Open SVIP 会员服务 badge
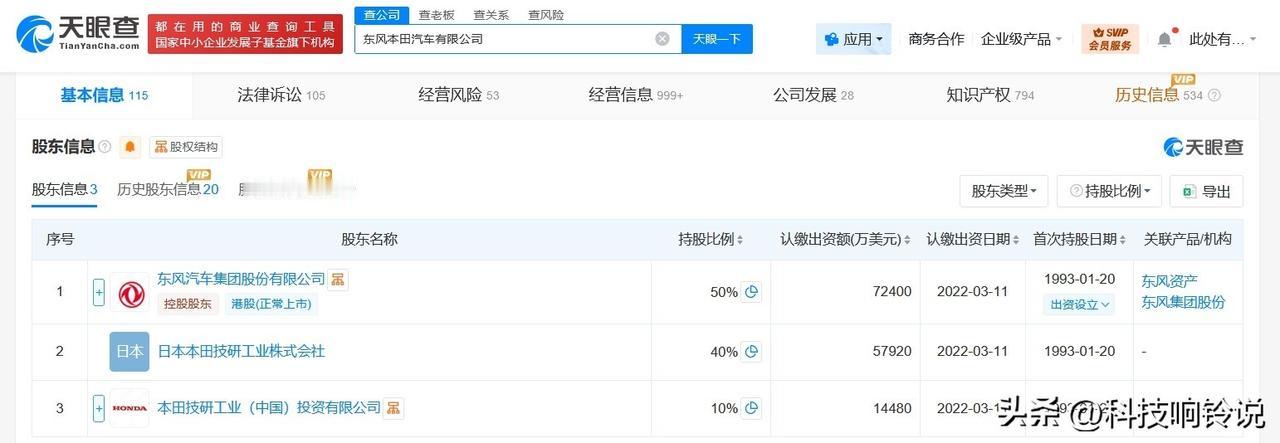This screenshot has height=443, width=1280. point(1110,39)
